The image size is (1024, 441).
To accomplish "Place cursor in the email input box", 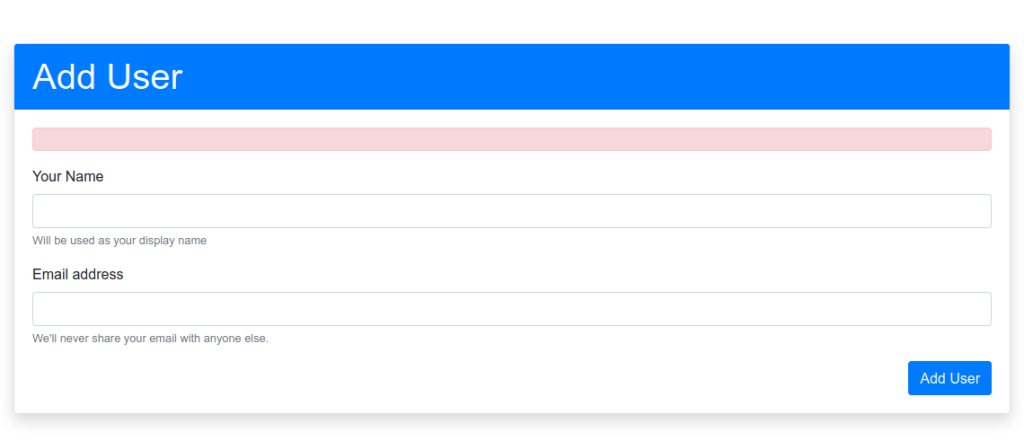I will pyautogui.click(x=511, y=309).
